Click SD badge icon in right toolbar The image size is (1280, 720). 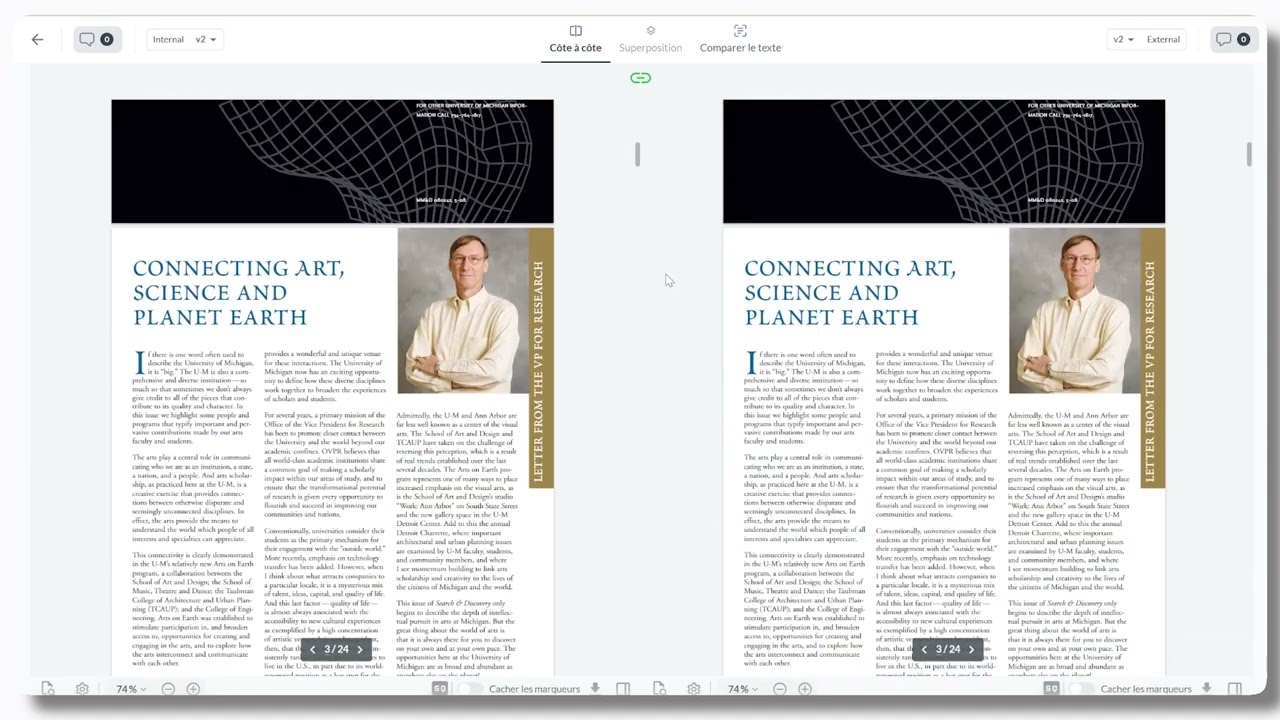pyautogui.click(x=1051, y=689)
